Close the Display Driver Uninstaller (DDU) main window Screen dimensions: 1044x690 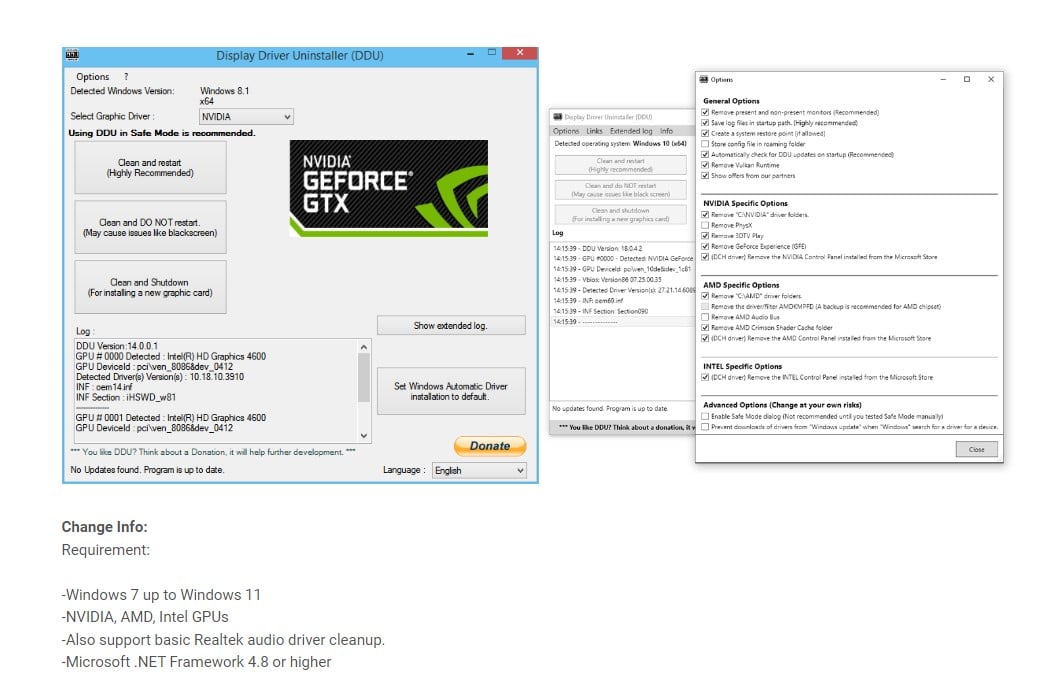tap(519, 53)
